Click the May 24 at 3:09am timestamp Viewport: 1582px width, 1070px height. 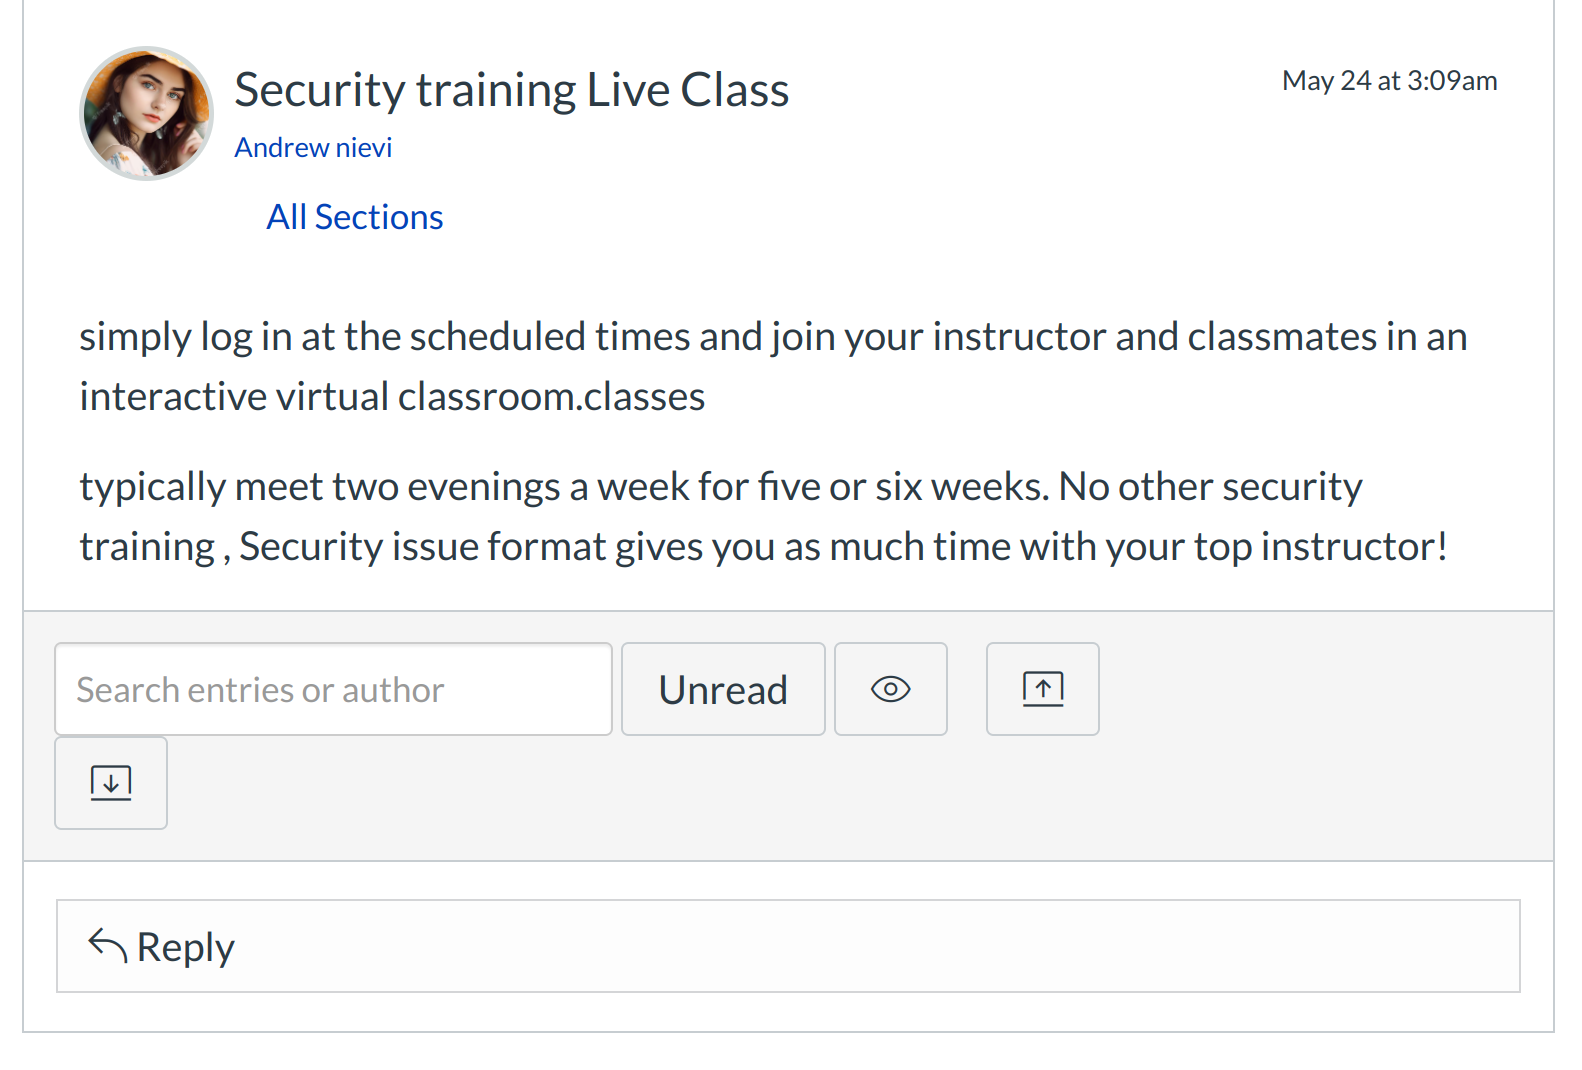click(1389, 81)
